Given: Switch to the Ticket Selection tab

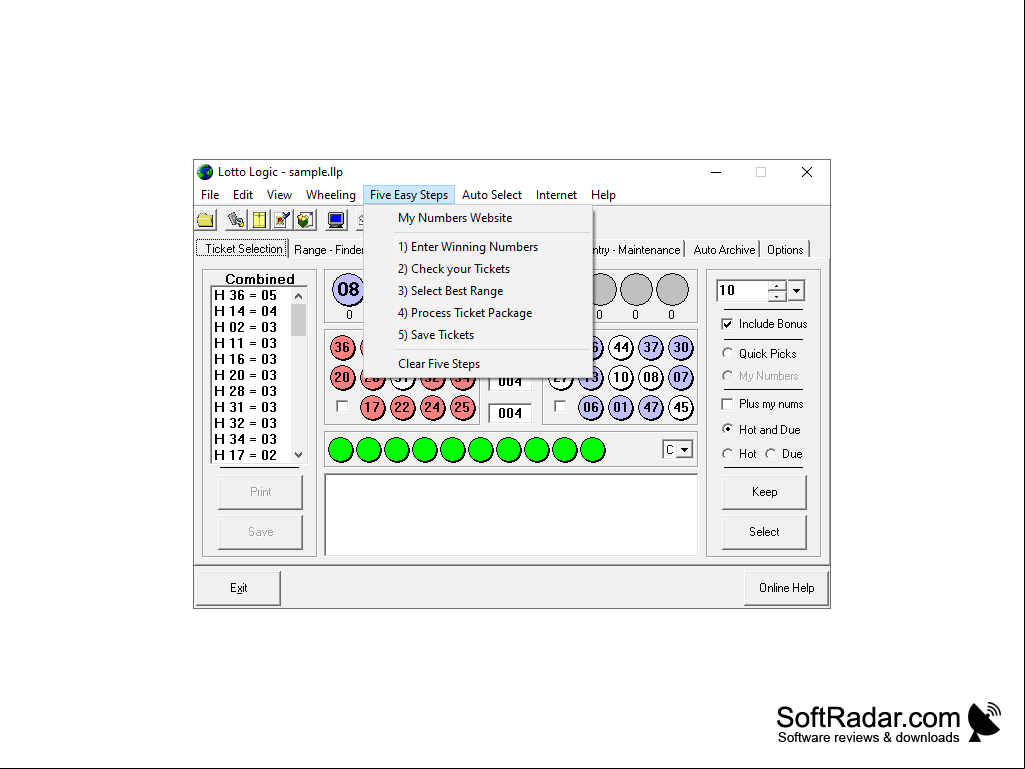Looking at the screenshot, I should click(243, 248).
